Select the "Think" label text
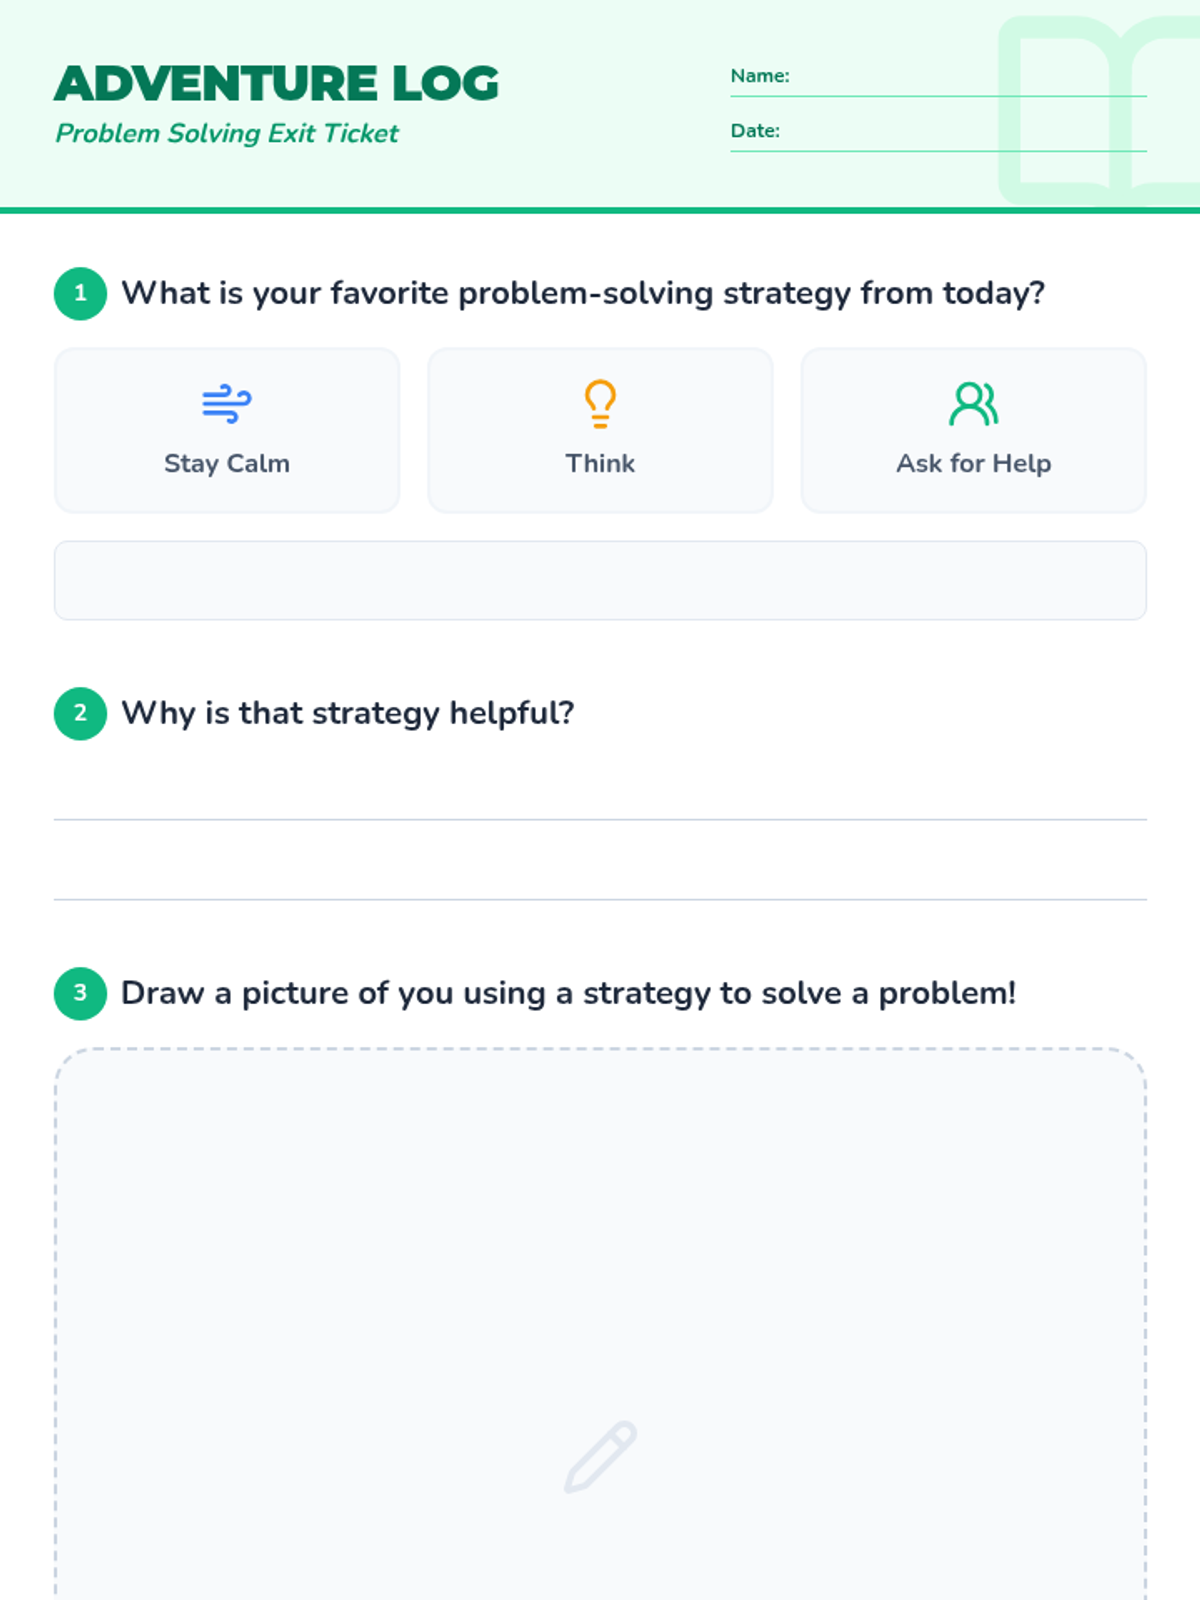 click(x=600, y=464)
